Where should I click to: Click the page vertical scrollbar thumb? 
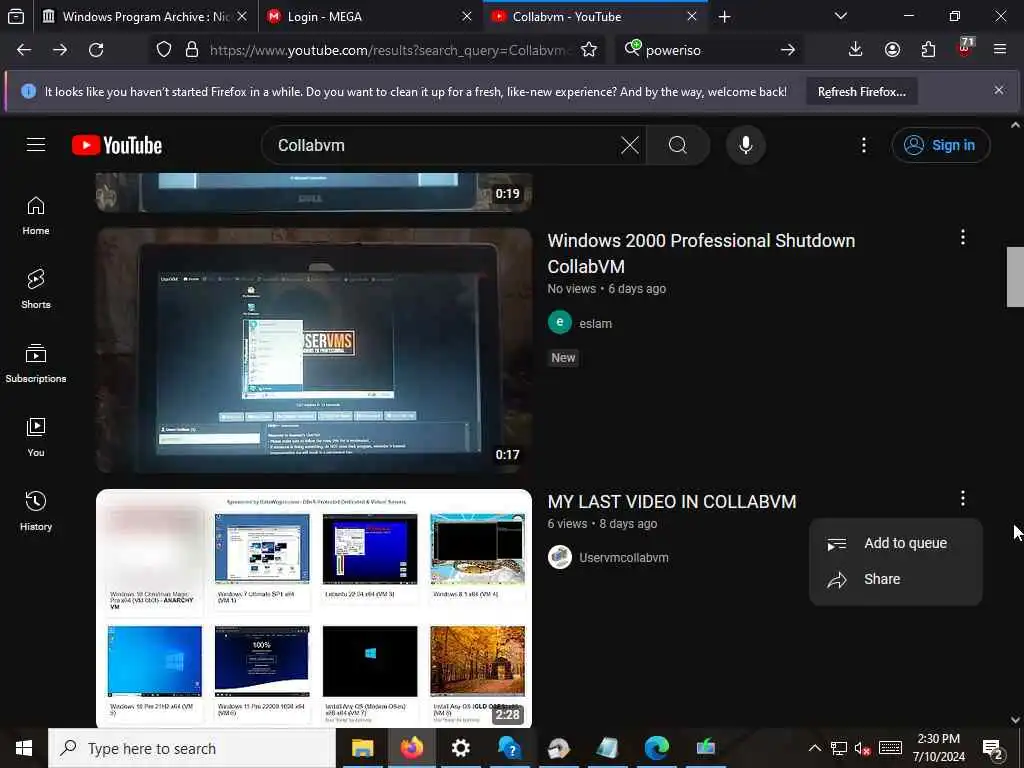[1015, 277]
